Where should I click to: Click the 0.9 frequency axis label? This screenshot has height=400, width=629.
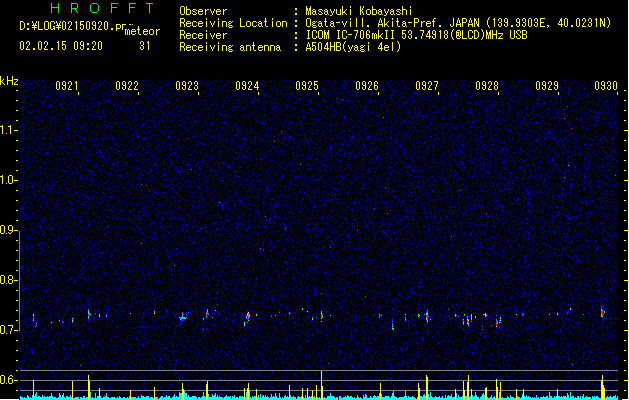(8, 230)
